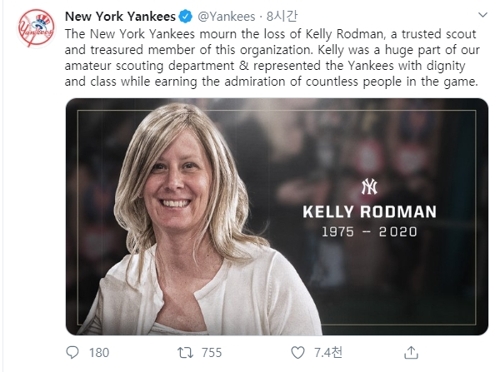
Task: Open the New York Yankees display name
Action: click(120, 16)
